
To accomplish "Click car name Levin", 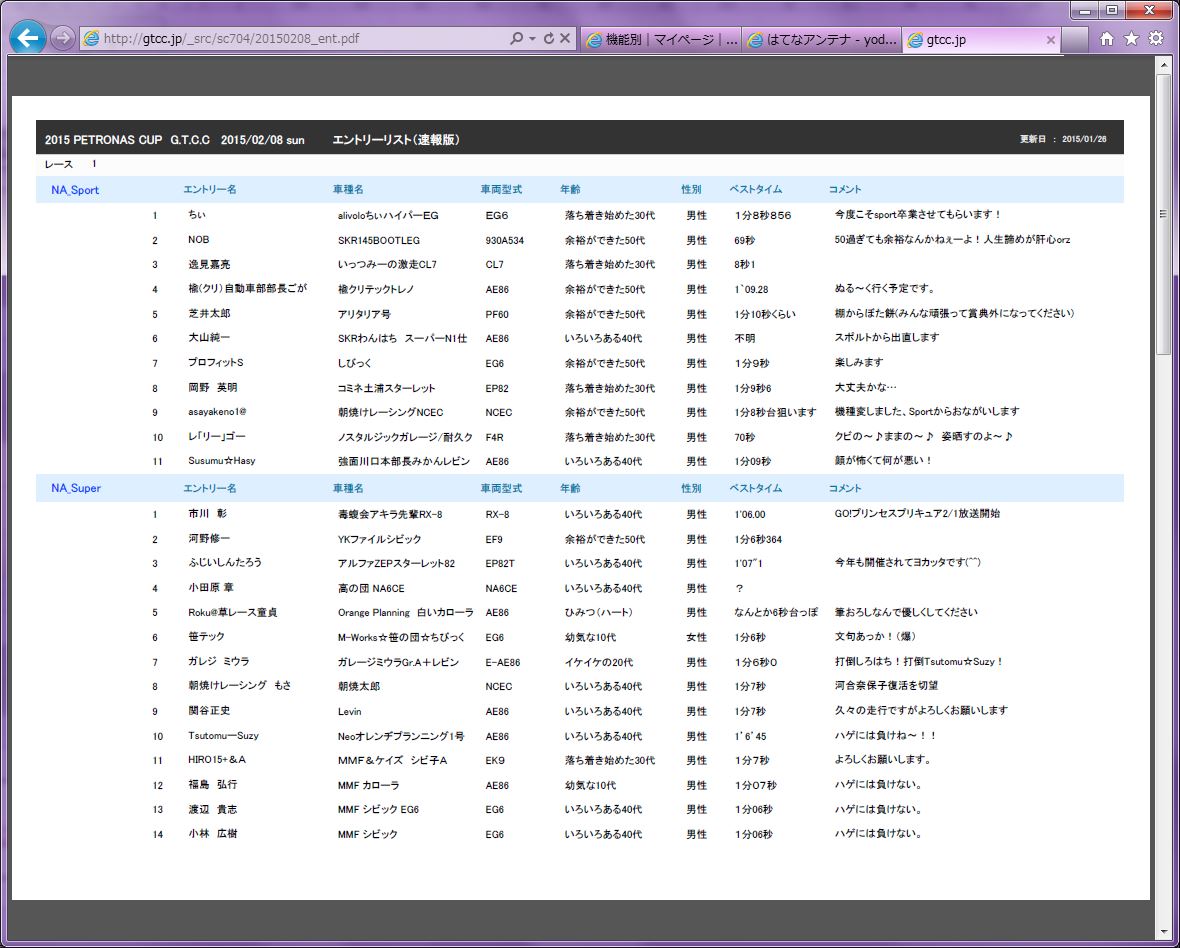I will 349,712.
